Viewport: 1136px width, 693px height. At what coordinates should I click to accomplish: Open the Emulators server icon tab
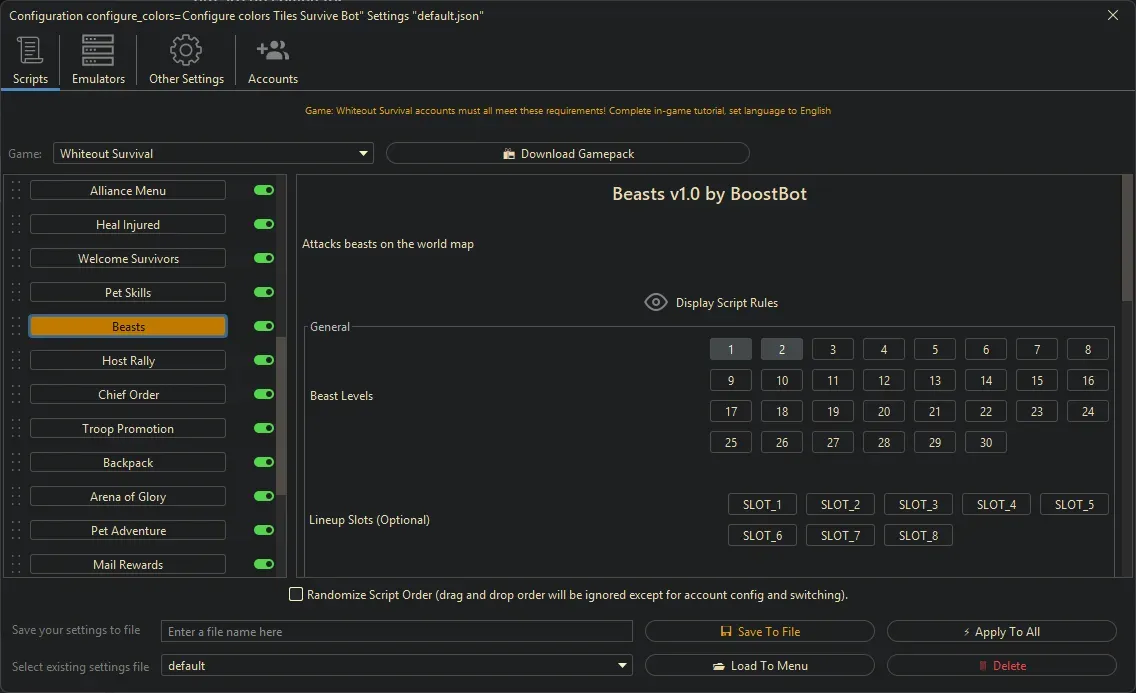(98, 50)
